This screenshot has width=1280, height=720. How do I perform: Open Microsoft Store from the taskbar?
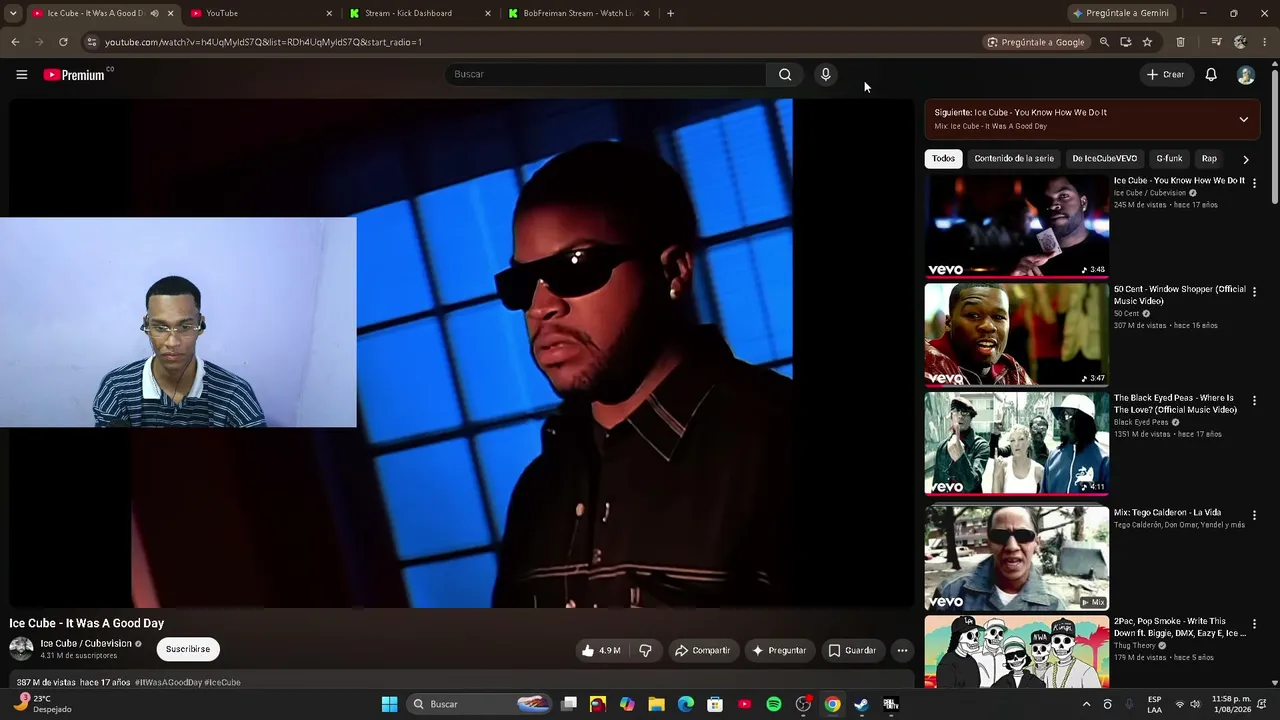715,704
